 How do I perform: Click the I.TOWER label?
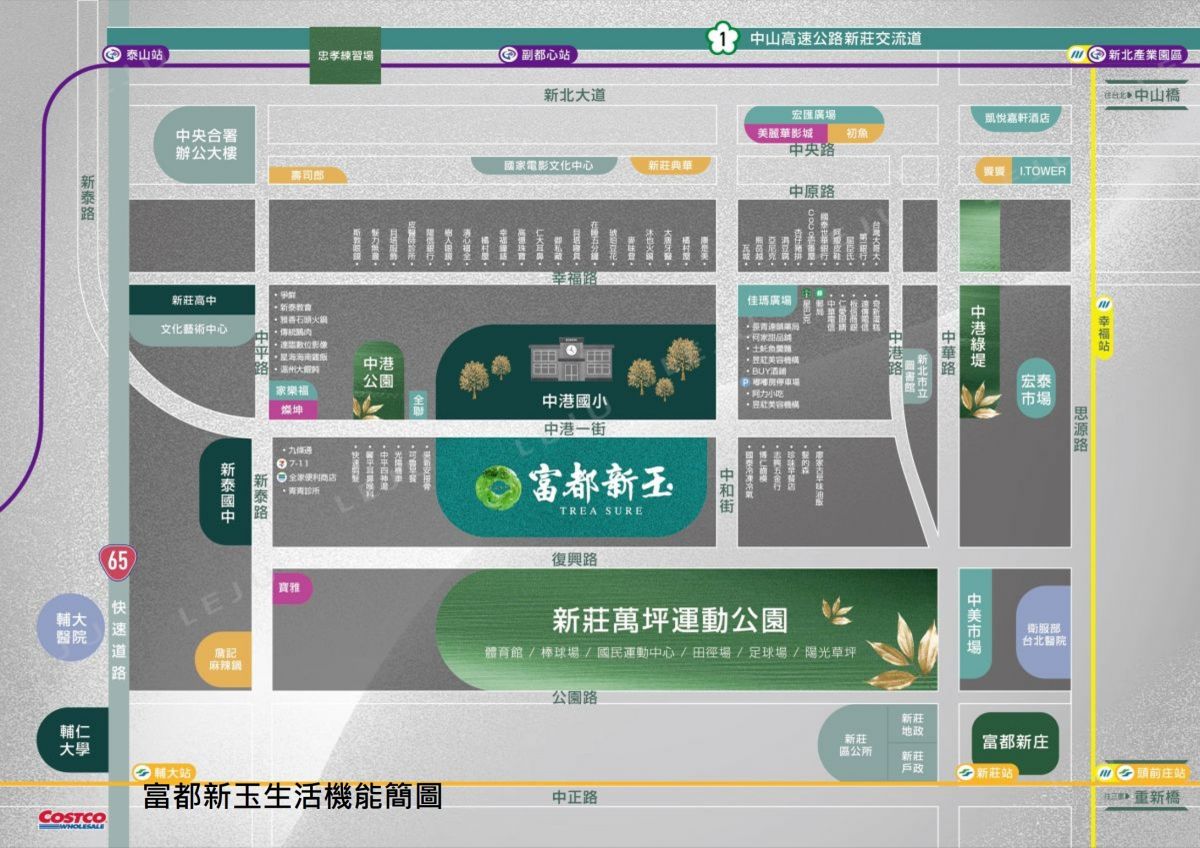[x=1042, y=171]
